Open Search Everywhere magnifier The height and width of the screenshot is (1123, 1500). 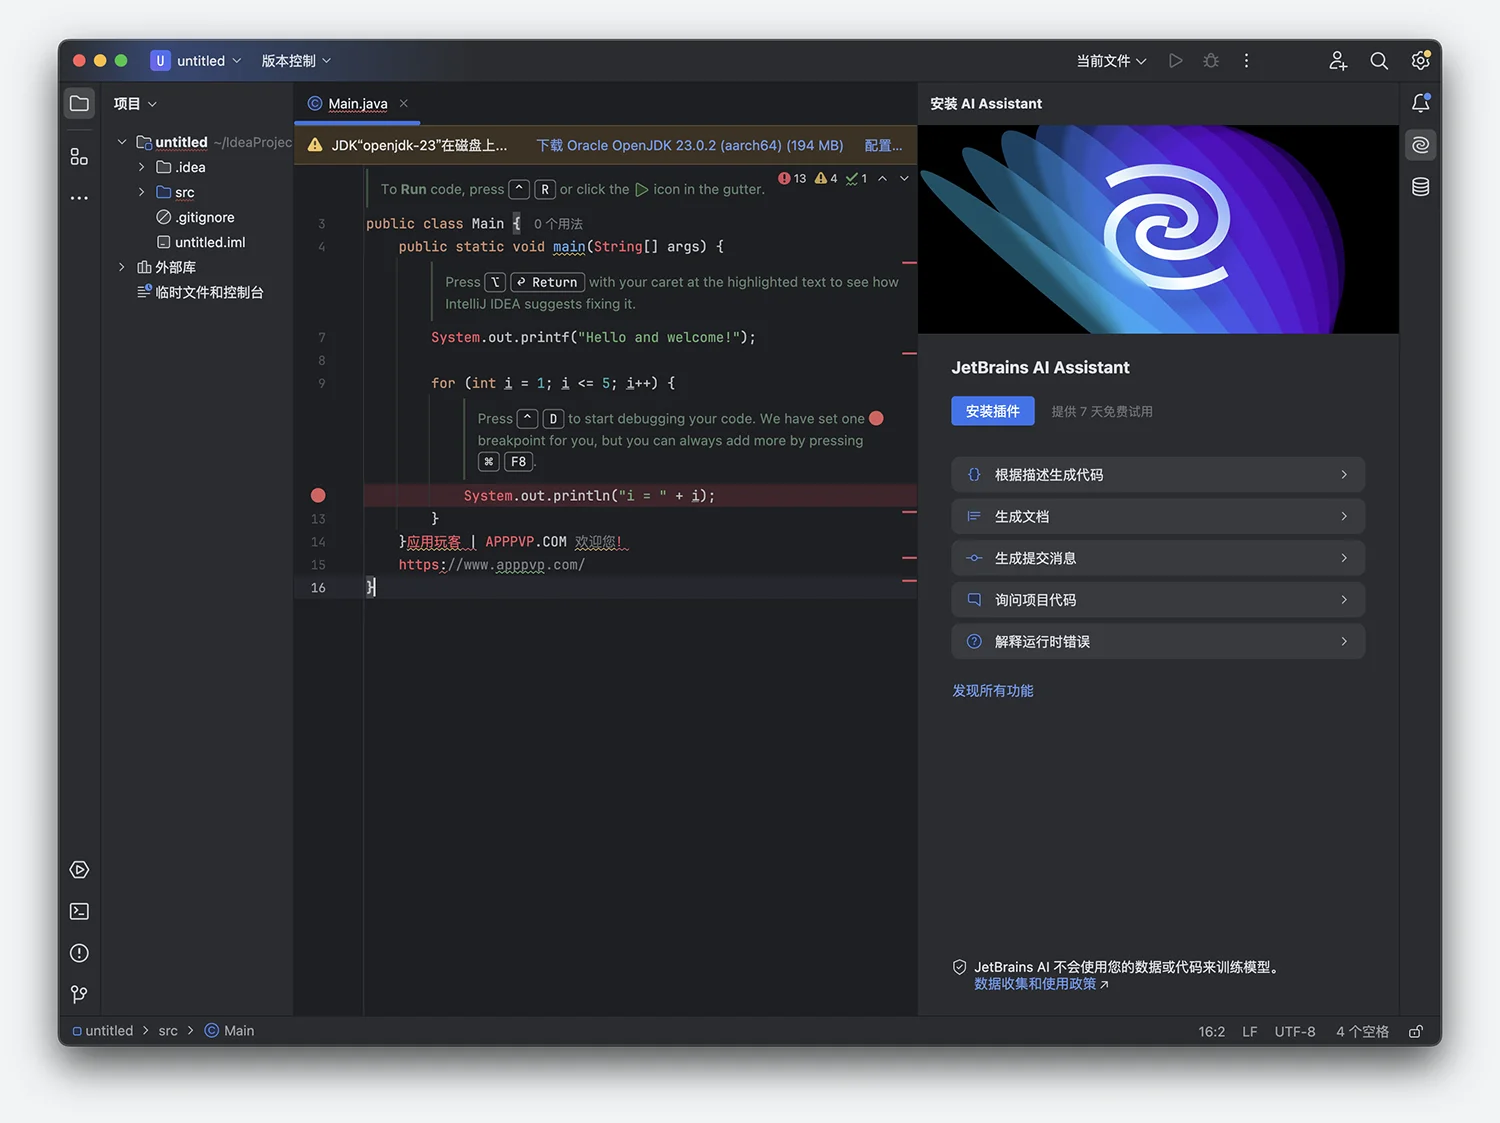1379,61
